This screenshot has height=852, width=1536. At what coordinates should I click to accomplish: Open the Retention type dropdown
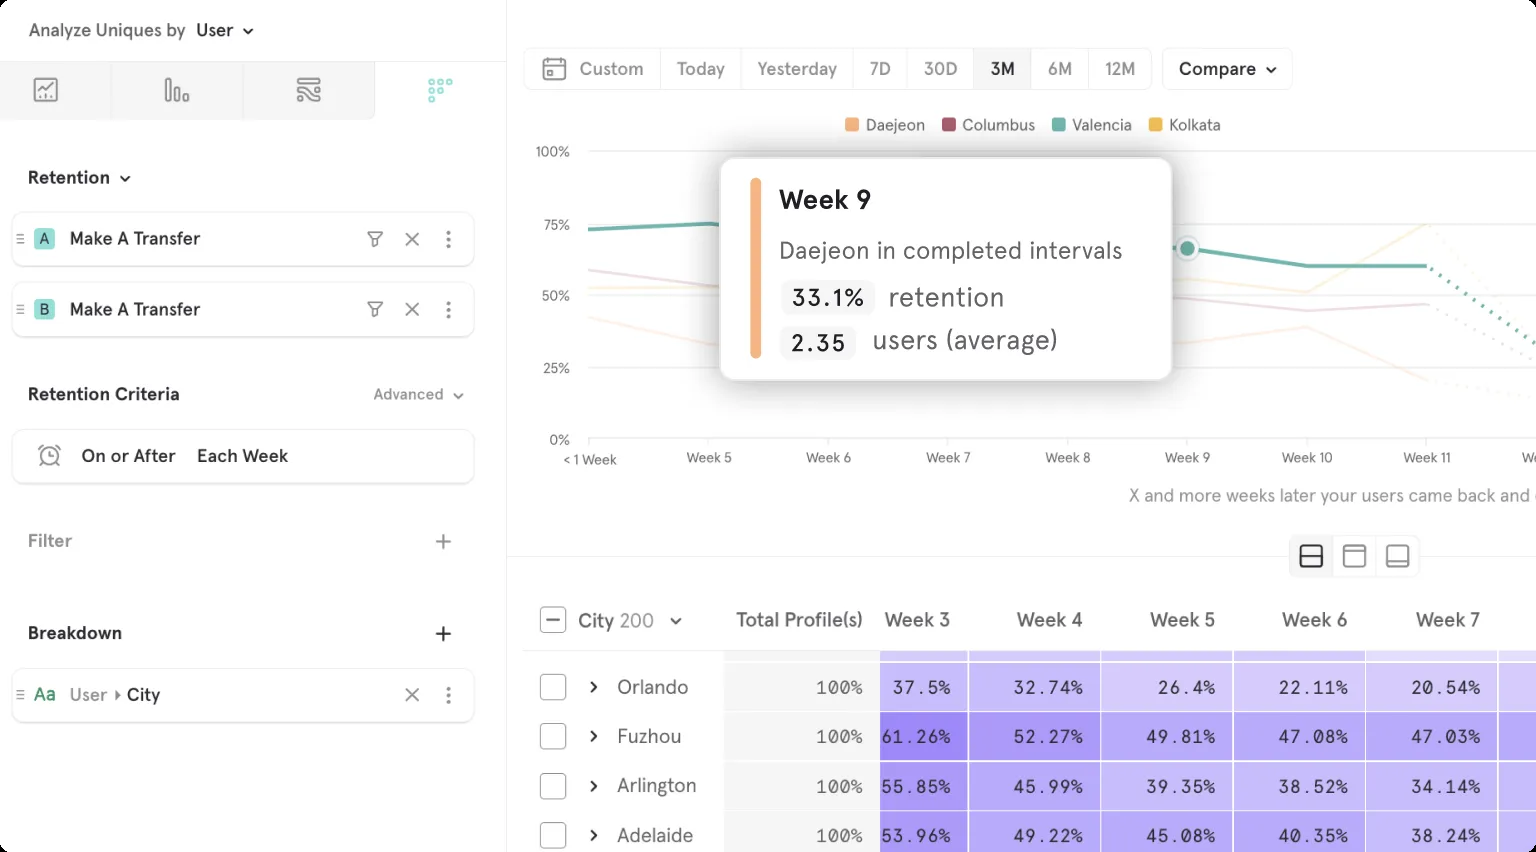[x=80, y=178]
